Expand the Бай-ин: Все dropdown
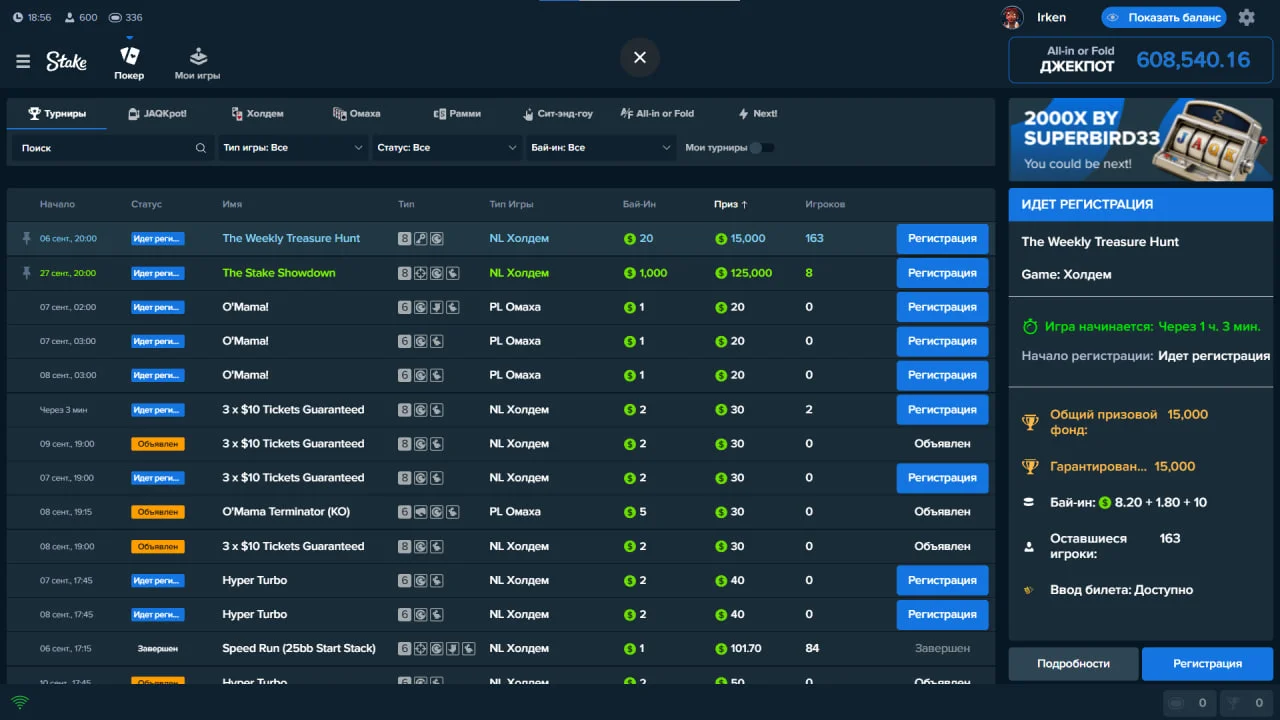 coord(601,148)
